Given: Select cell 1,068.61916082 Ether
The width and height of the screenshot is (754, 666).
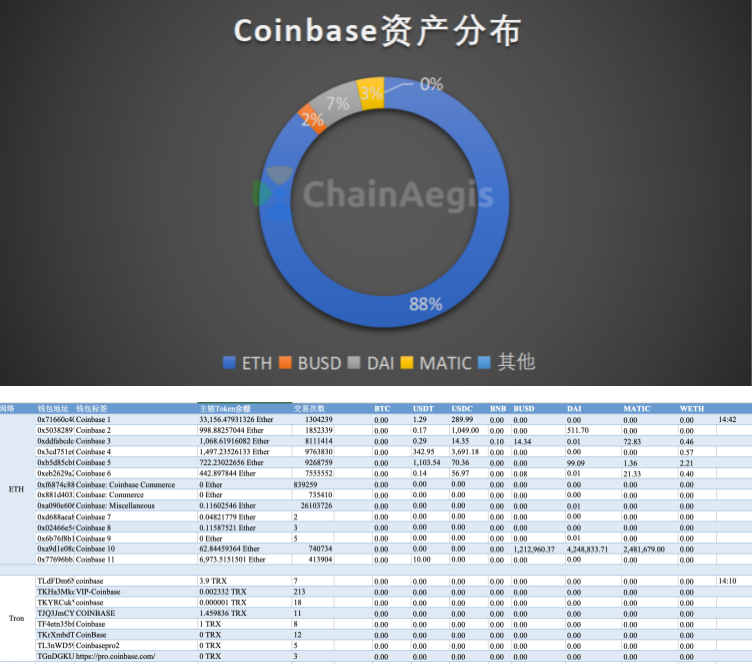Looking at the screenshot, I should point(245,441).
